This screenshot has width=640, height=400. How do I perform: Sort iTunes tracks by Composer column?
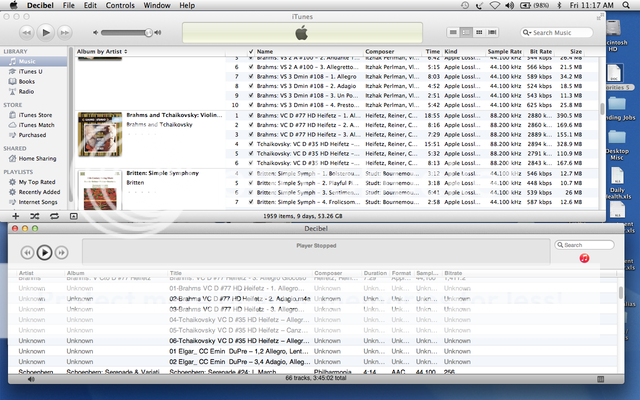392,51
